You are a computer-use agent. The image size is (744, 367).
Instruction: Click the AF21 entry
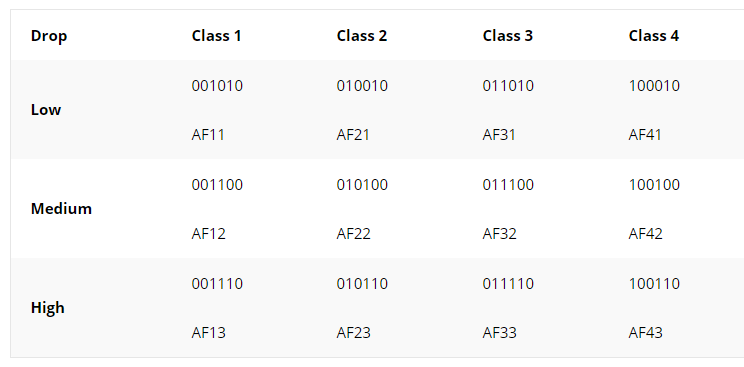353,135
